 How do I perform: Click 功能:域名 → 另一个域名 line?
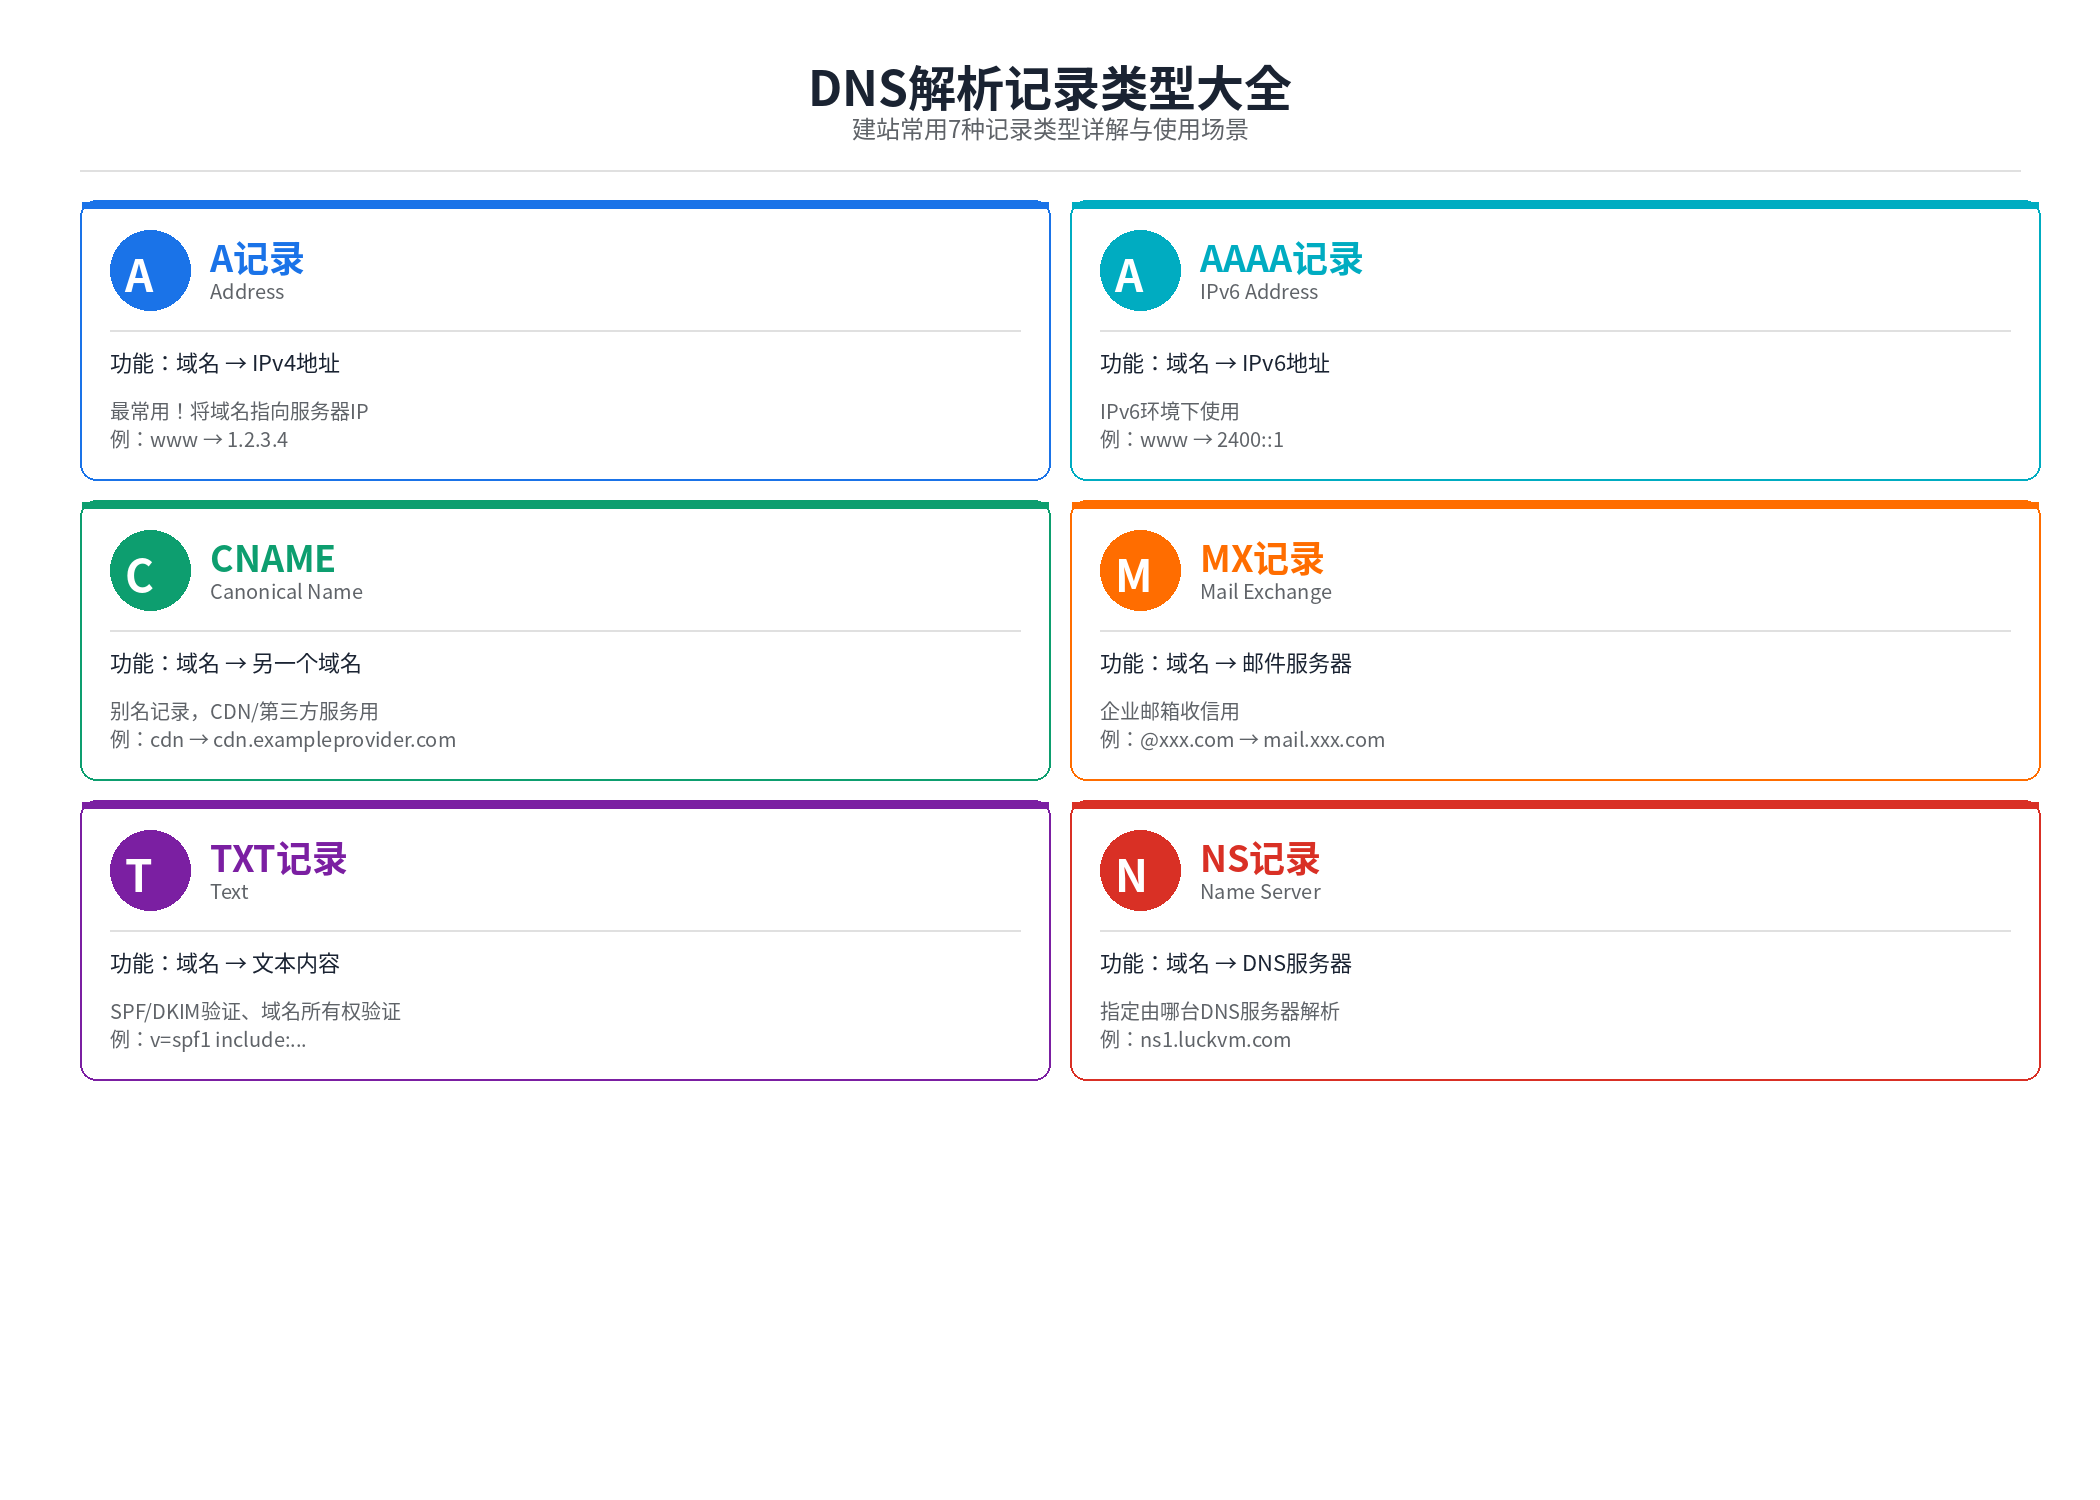click(236, 663)
